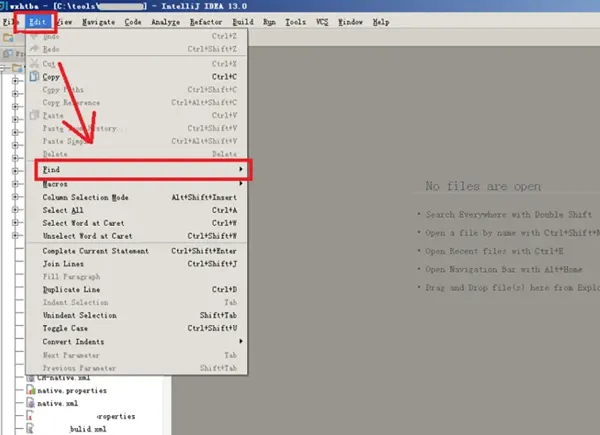Viewport: 600px width, 435px height.
Task: Click the 'No files are open' heading
Action: pyautogui.click(x=483, y=186)
